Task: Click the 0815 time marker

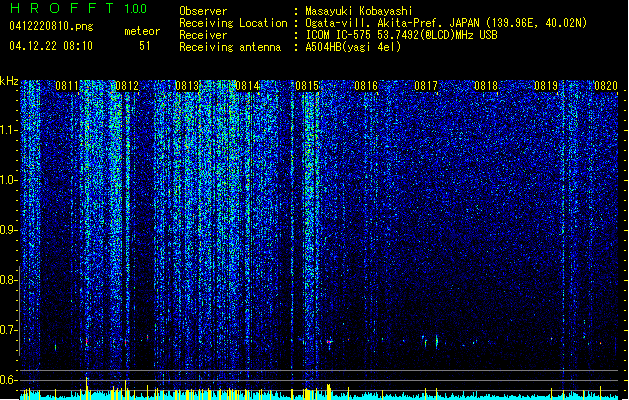Action: 307,86
